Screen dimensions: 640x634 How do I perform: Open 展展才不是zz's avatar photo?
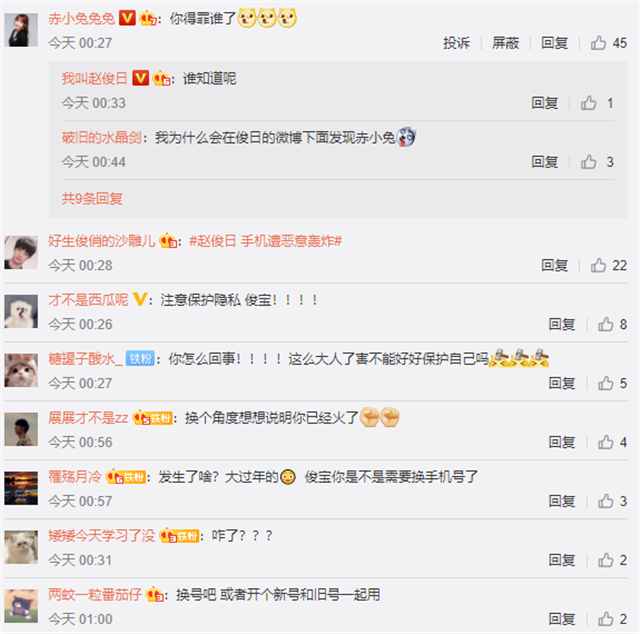pyautogui.click(x=21, y=429)
